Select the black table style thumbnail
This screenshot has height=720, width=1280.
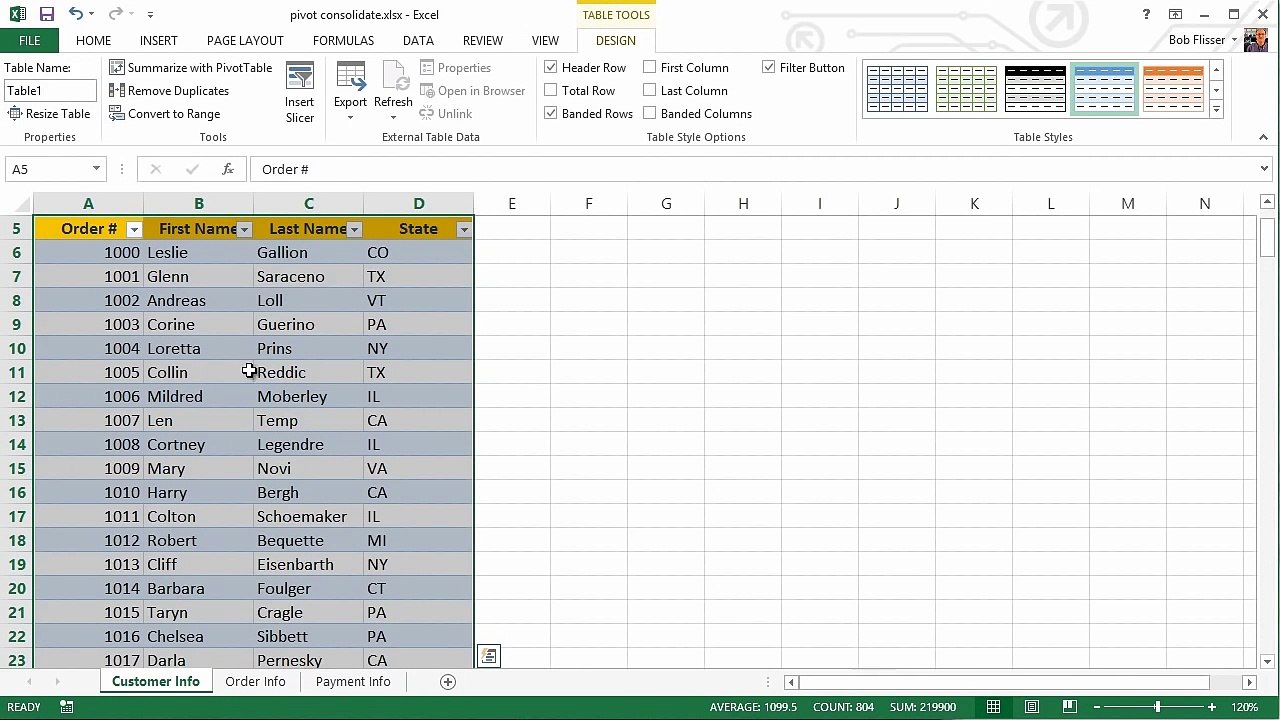1035,89
